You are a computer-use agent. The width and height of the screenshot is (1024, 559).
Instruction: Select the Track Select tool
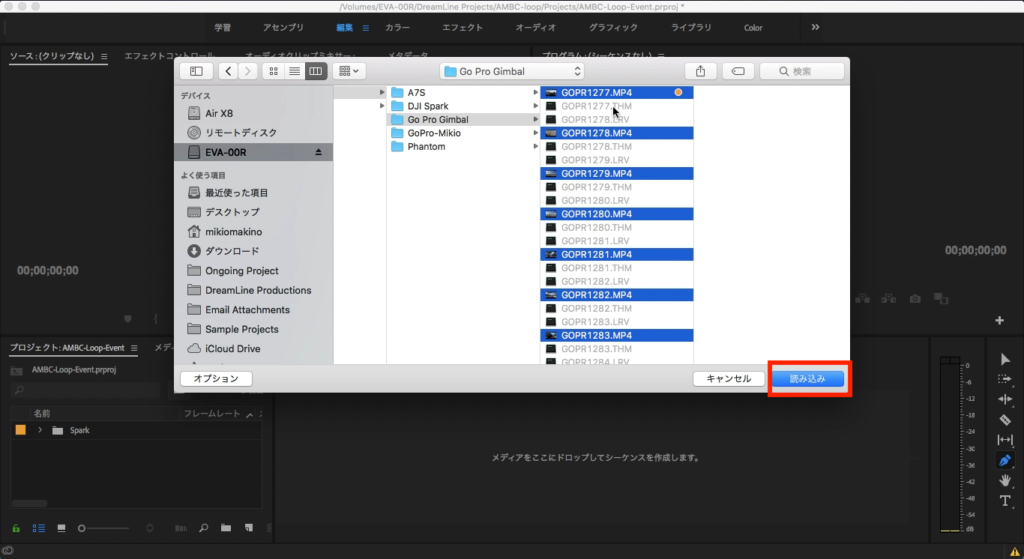(1005, 379)
